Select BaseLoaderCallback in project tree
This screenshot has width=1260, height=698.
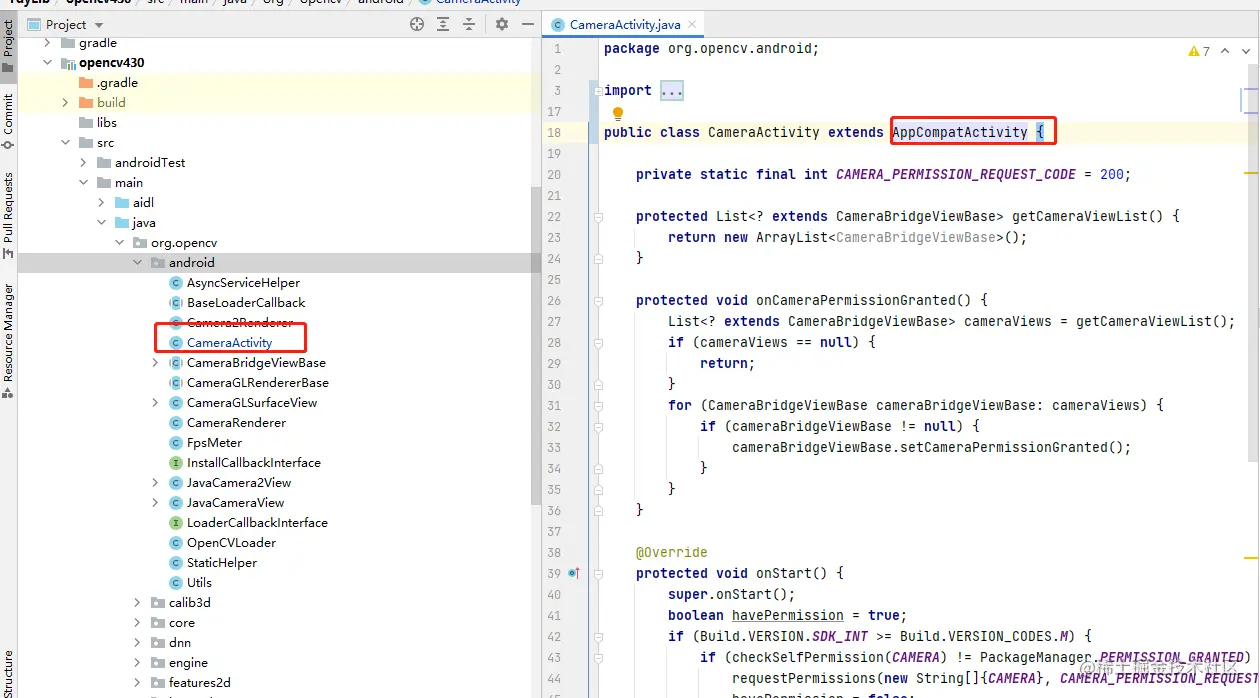pos(246,303)
